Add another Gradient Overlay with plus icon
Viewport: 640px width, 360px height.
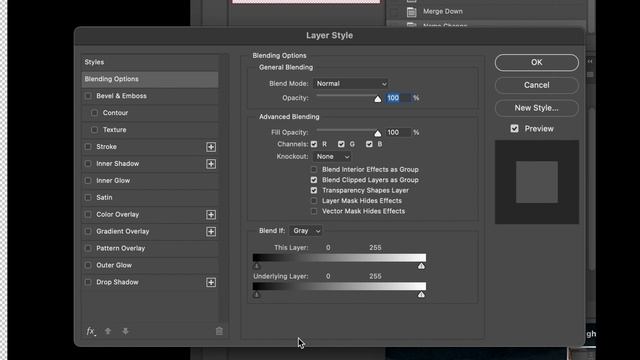click(x=211, y=232)
